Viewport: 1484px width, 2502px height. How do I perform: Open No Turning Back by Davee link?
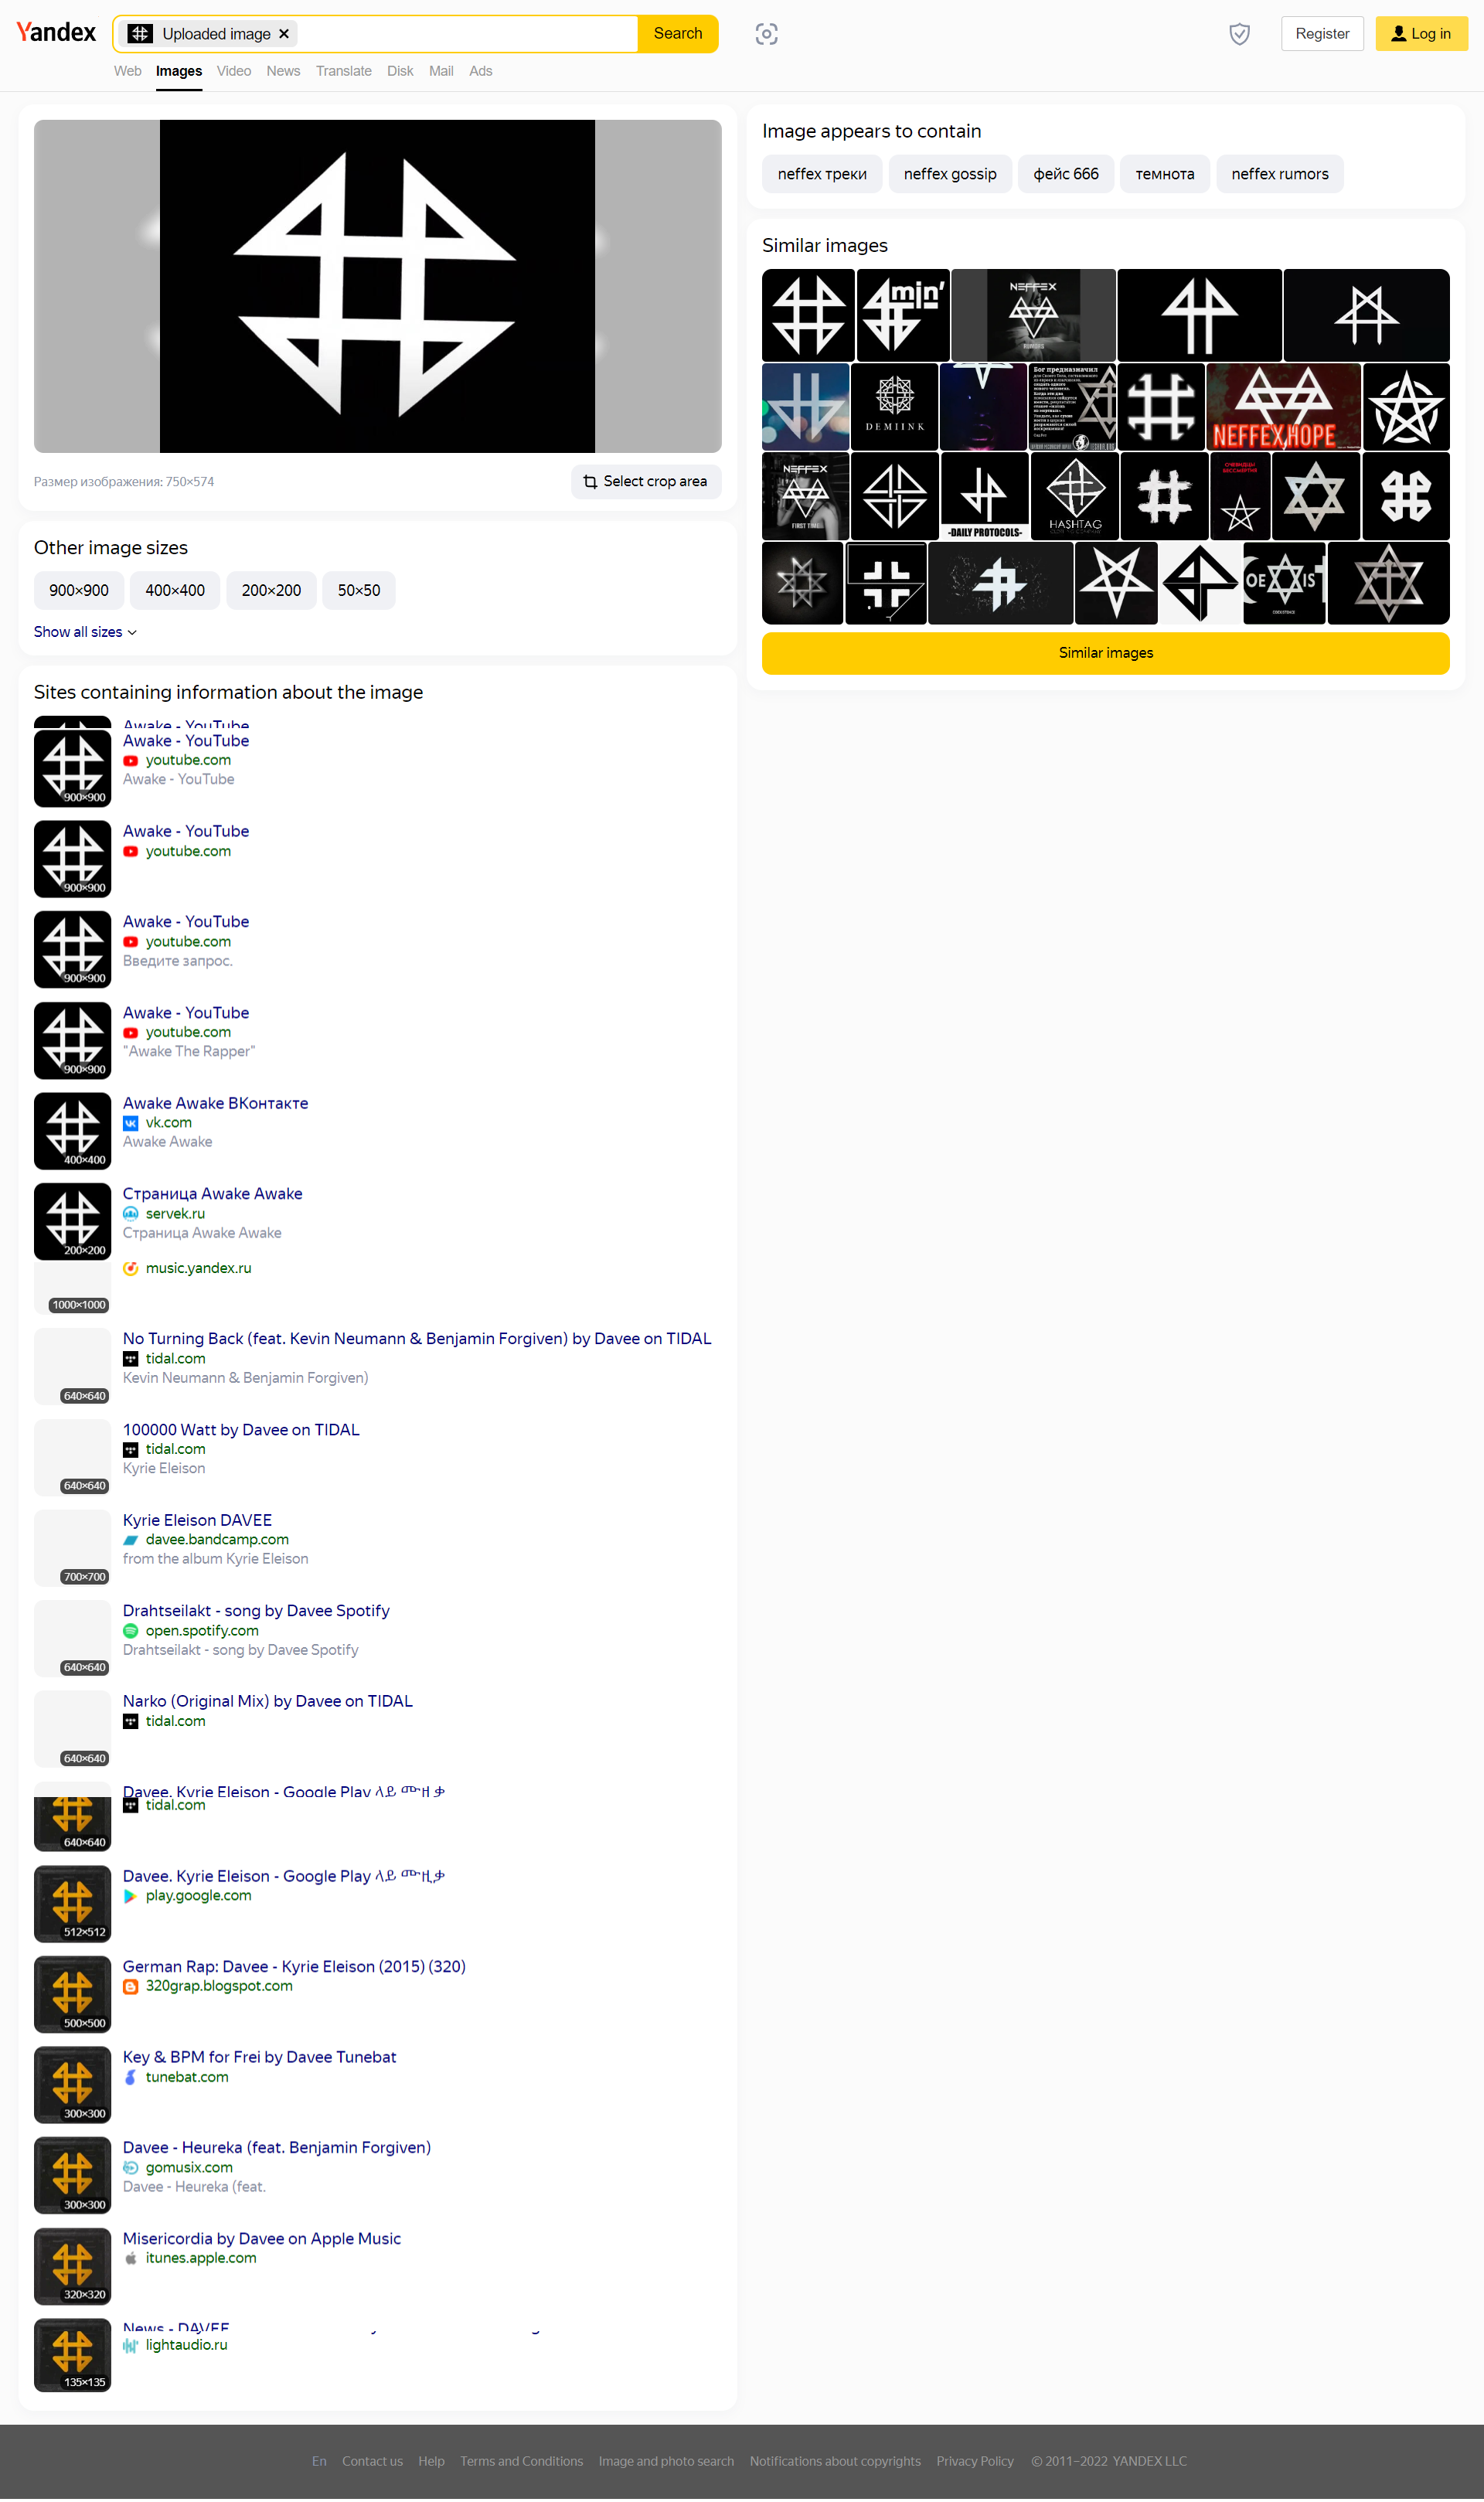coord(416,1339)
